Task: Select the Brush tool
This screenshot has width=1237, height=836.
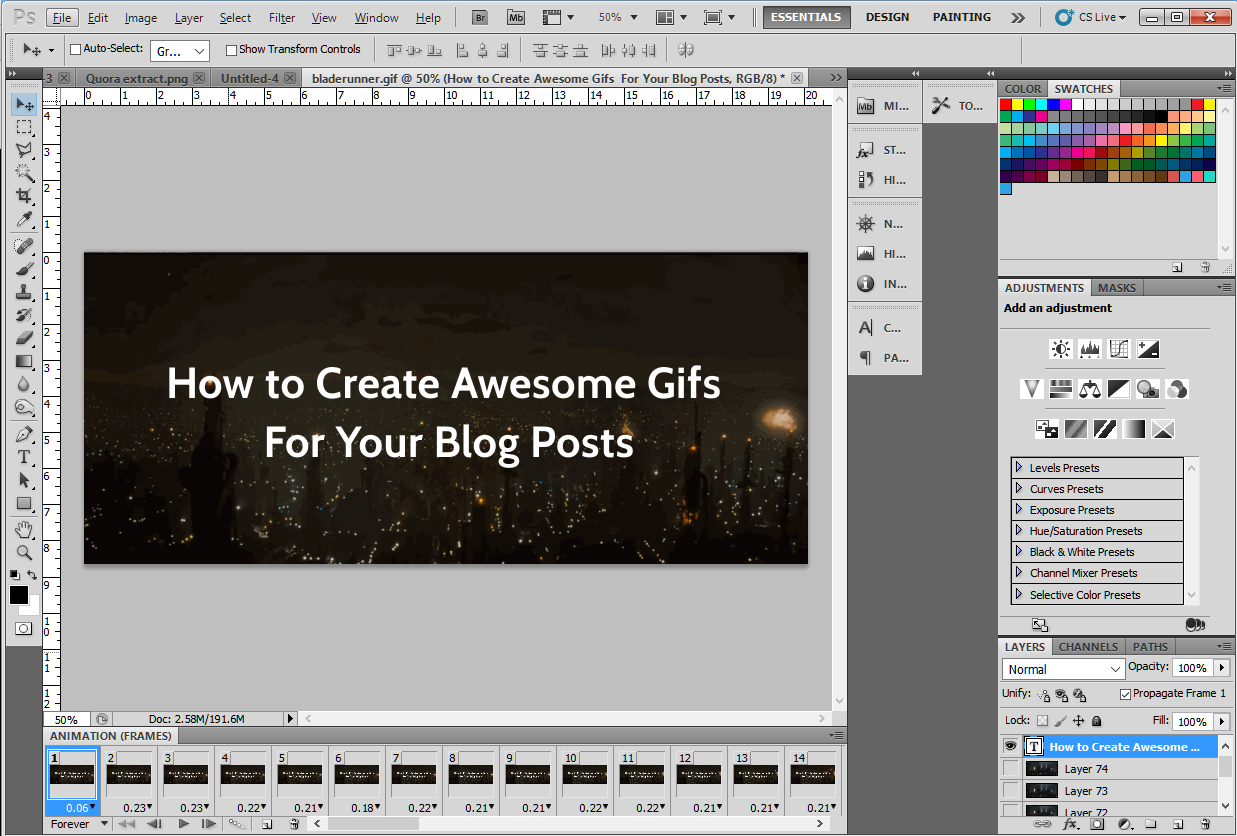Action: point(24,269)
